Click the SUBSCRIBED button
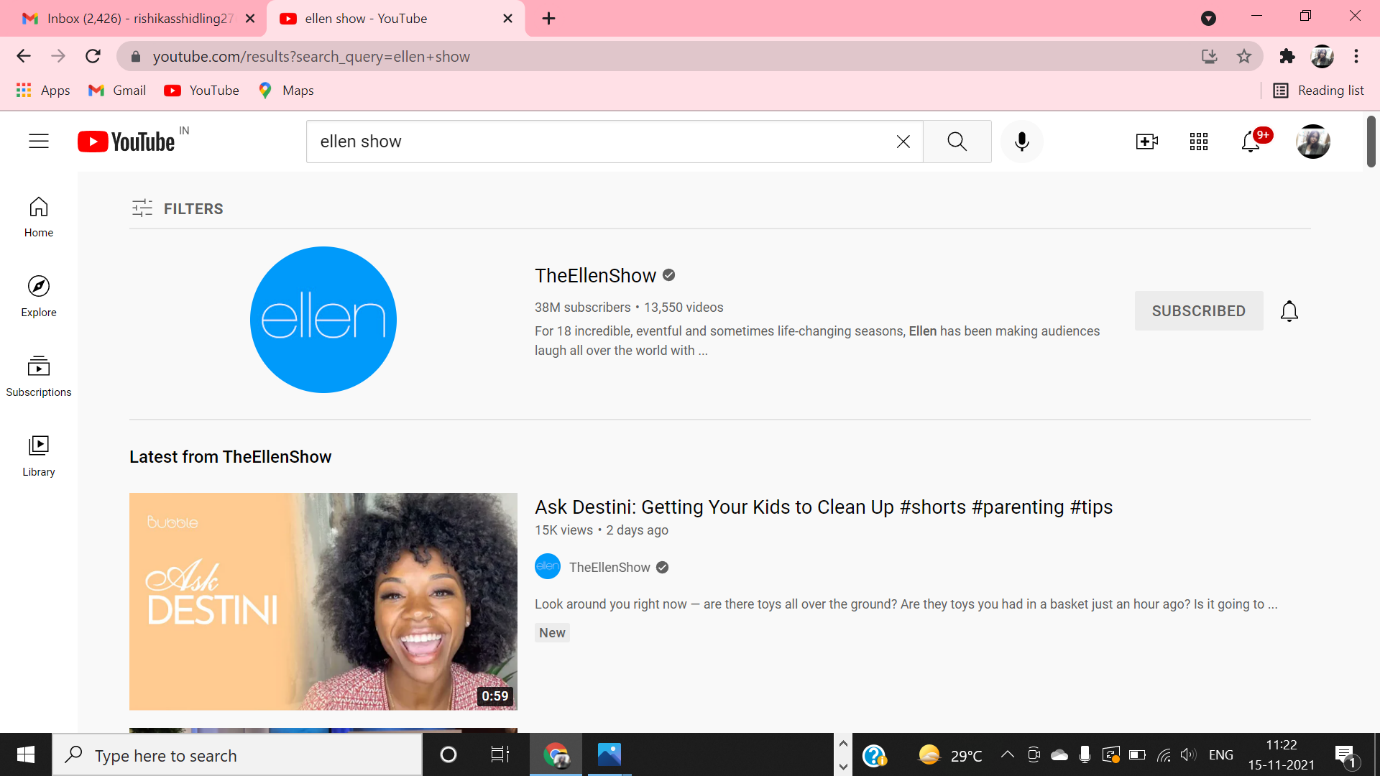Image resolution: width=1380 pixels, height=776 pixels. click(x=1199, y=311)
